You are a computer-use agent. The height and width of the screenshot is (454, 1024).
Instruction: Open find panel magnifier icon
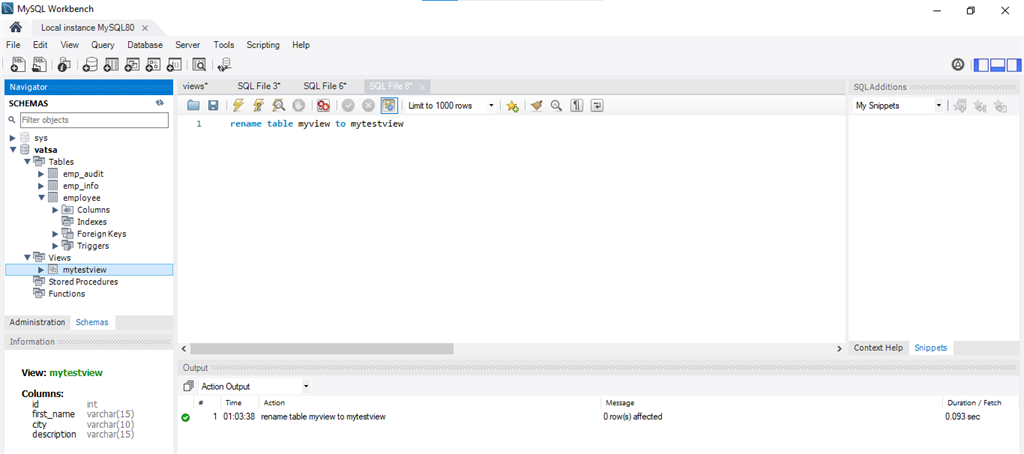[x=556, y=105]
